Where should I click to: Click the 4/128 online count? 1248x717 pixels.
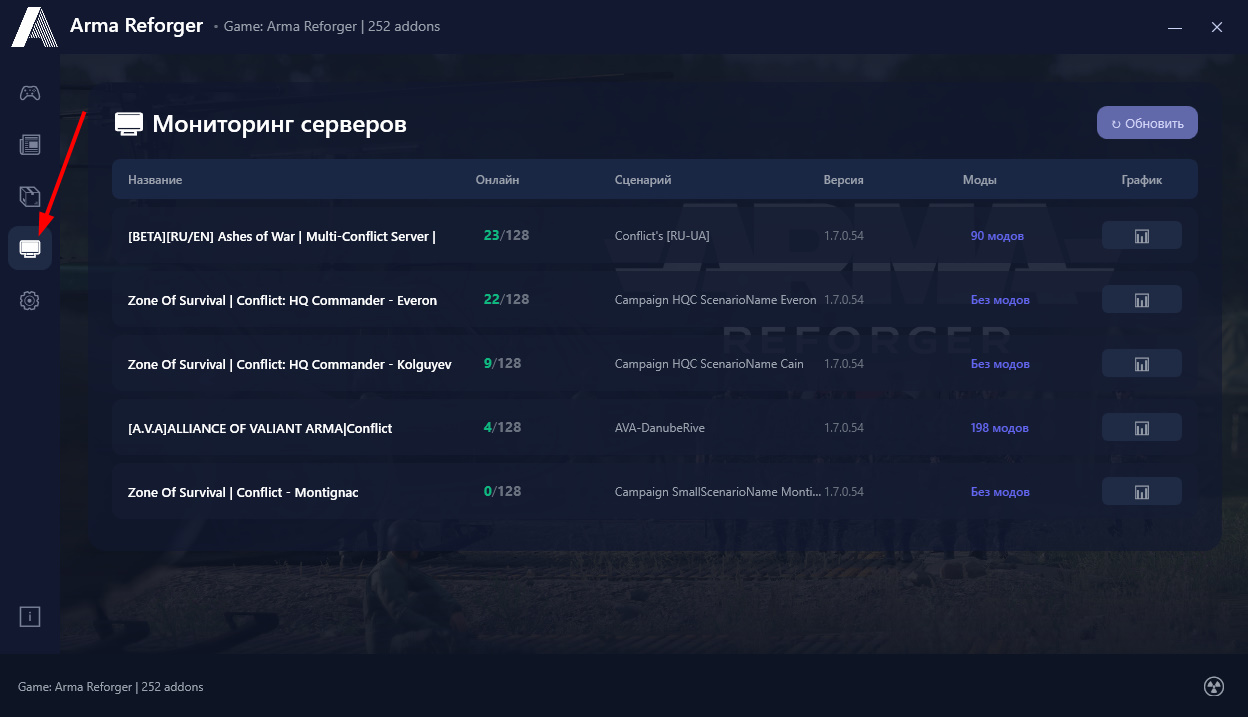pyautogui.click(x=502, y=428)
